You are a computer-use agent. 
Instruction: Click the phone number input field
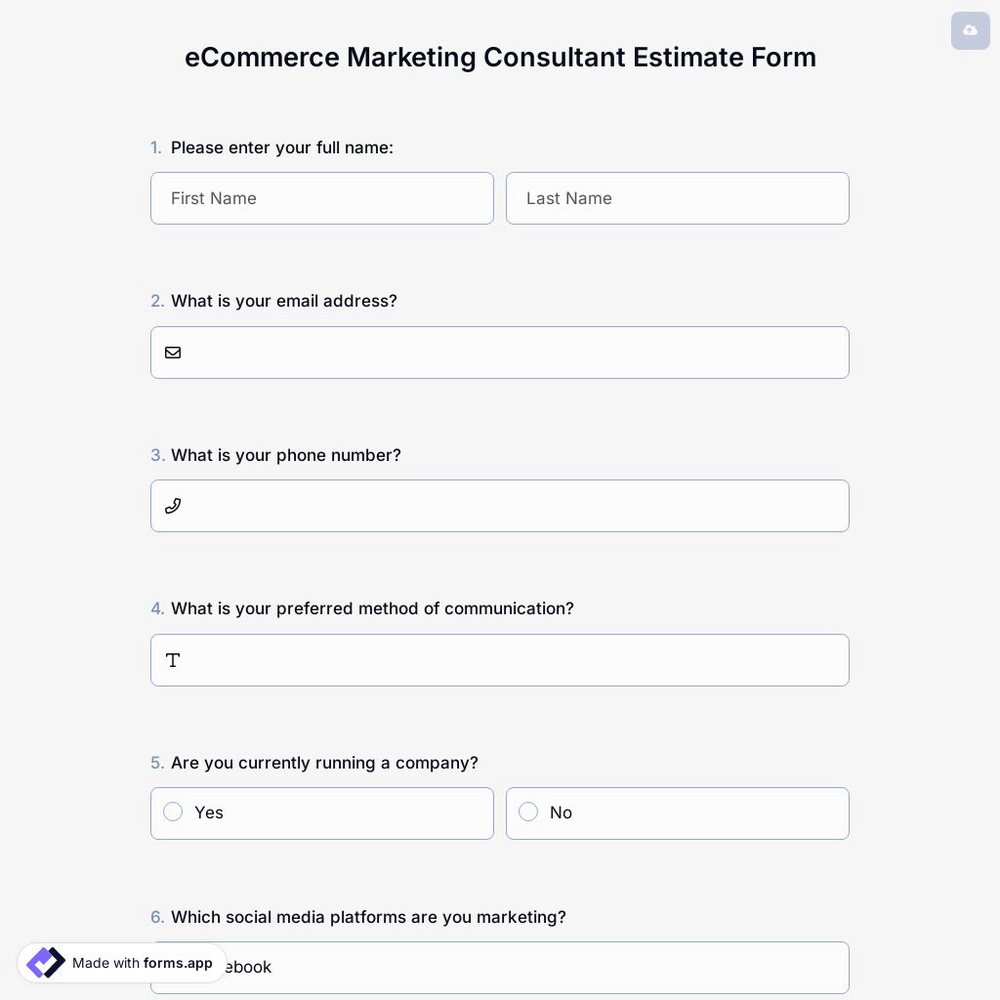[500, 505]
